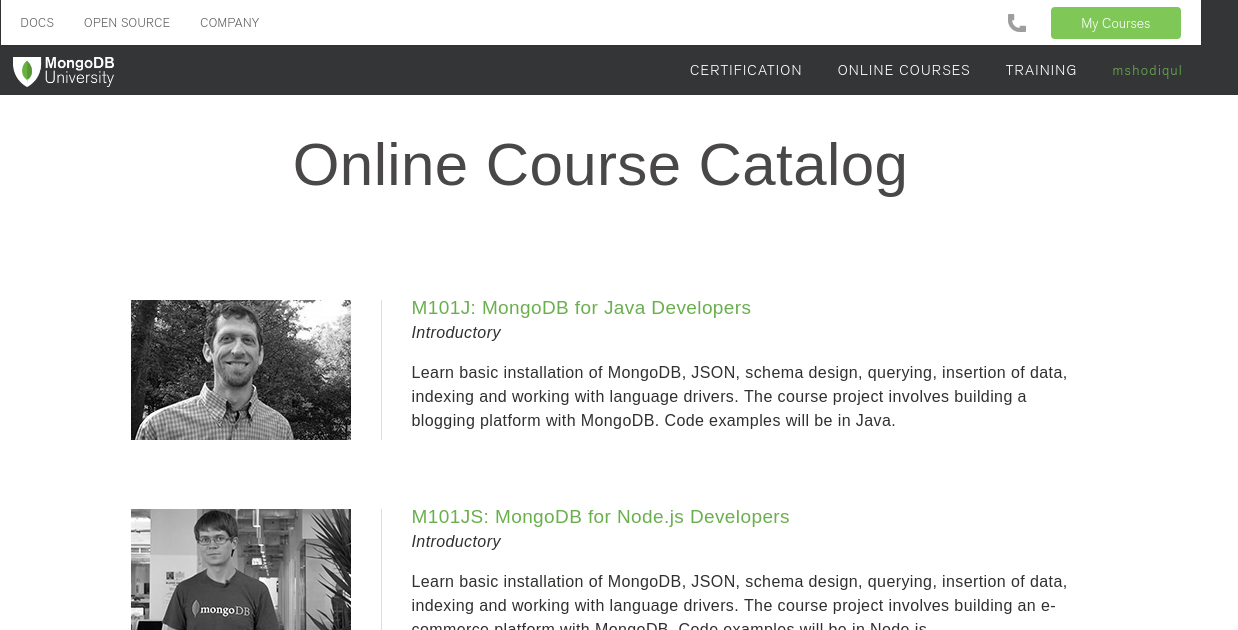Click the M101JS instructor photo thumbnail

241,569
